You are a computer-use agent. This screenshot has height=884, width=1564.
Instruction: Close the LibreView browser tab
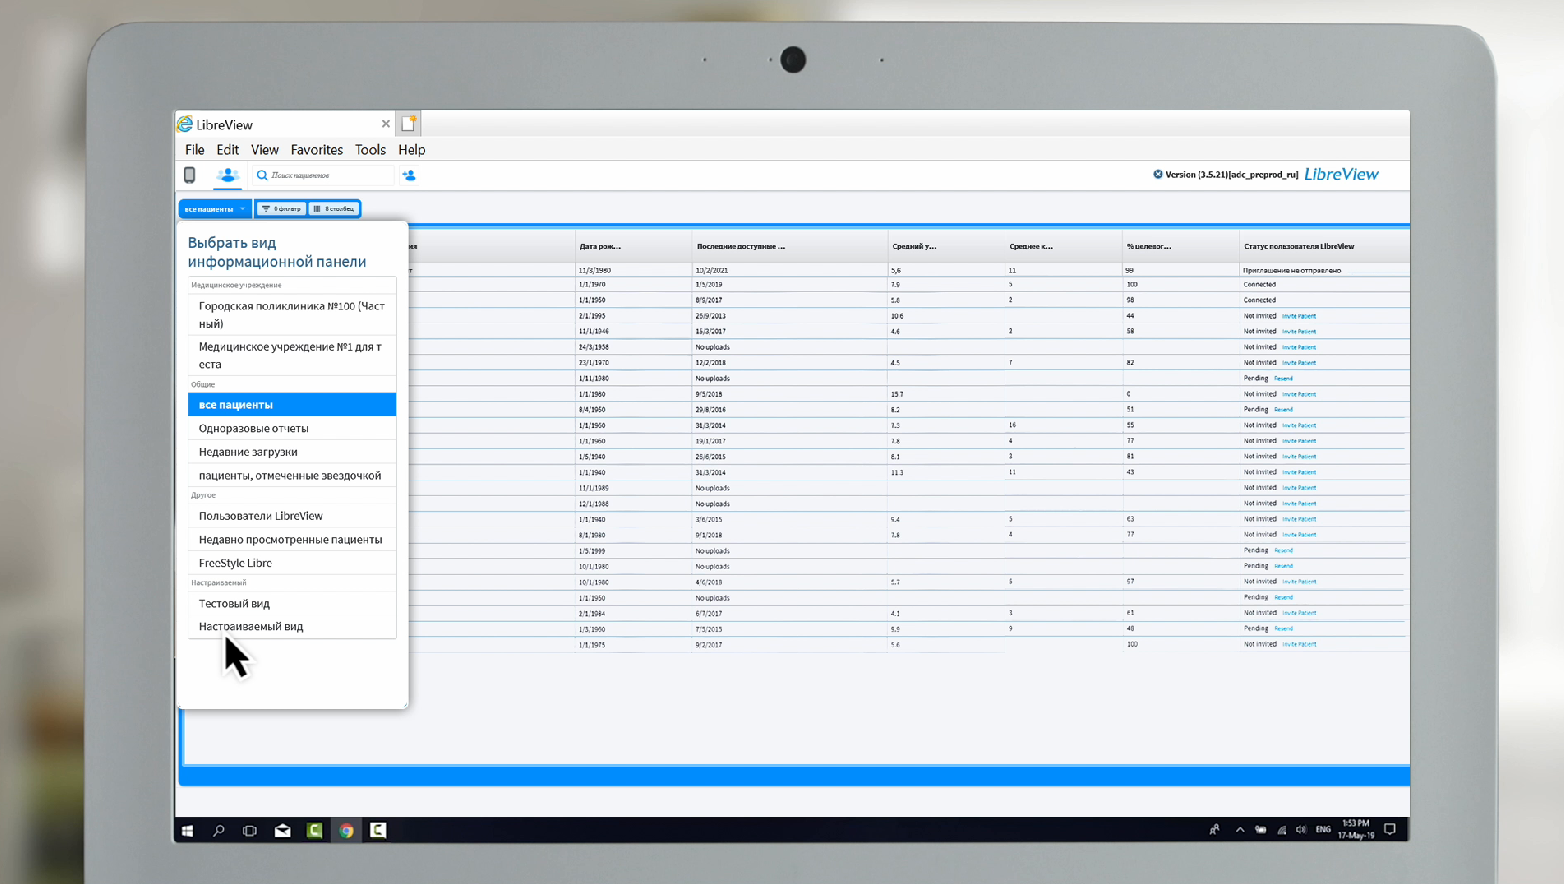pyautogui.click(x=385, y=124)
